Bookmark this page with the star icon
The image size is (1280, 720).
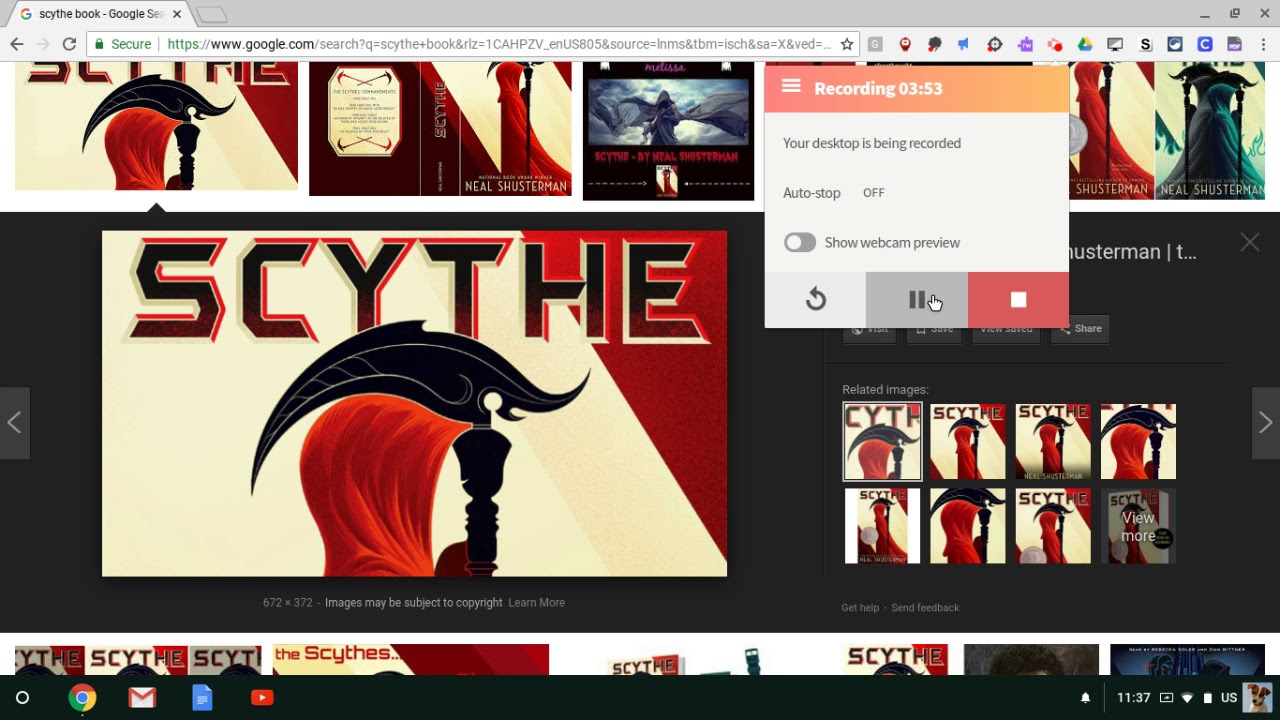(x=847, y=44)
